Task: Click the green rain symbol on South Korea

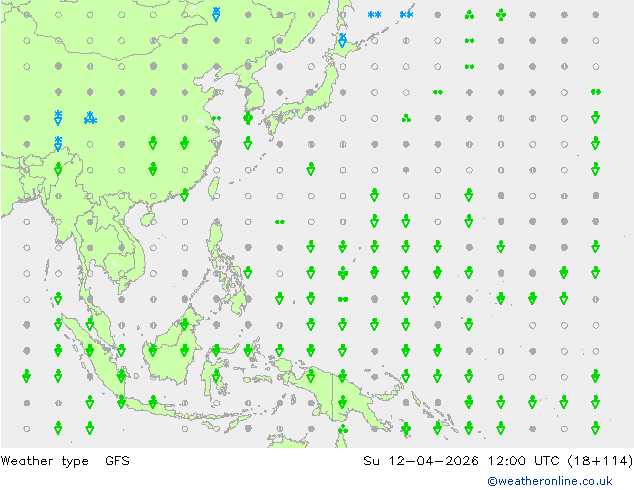Action: (248, 118)
